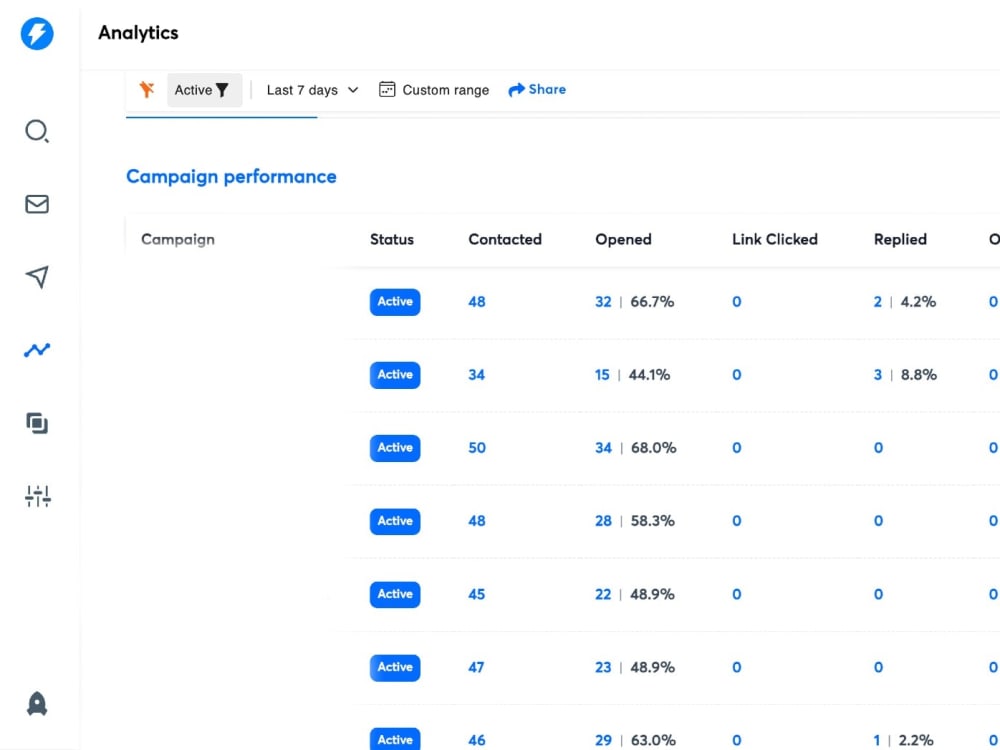Viewport: 1000px width, 750px height.
Task: Click Link Clicked 0 in 66.7% row
Action: [x=737, y=302]
